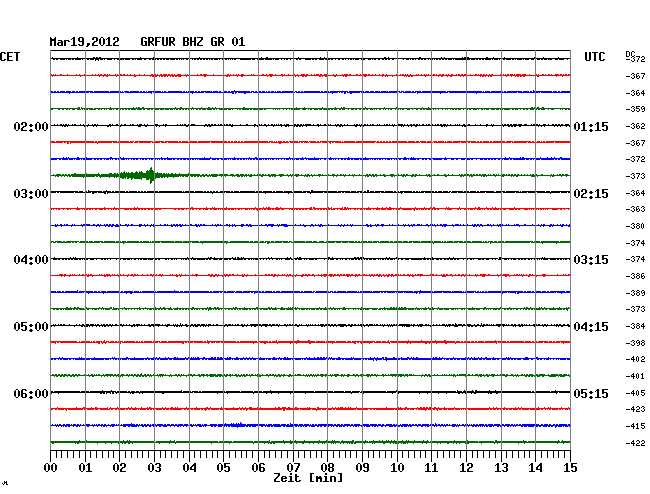Viewport: 650px width, 494px height.
Task: Click the 14 minute axis label
Action: coord(535,468)
